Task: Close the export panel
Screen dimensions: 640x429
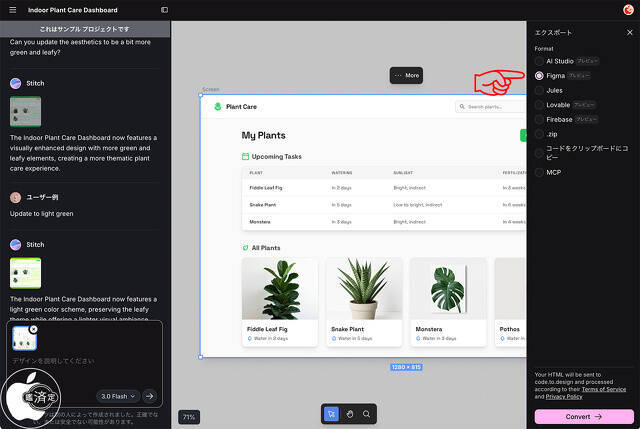Action: click(x=629, y=32)
